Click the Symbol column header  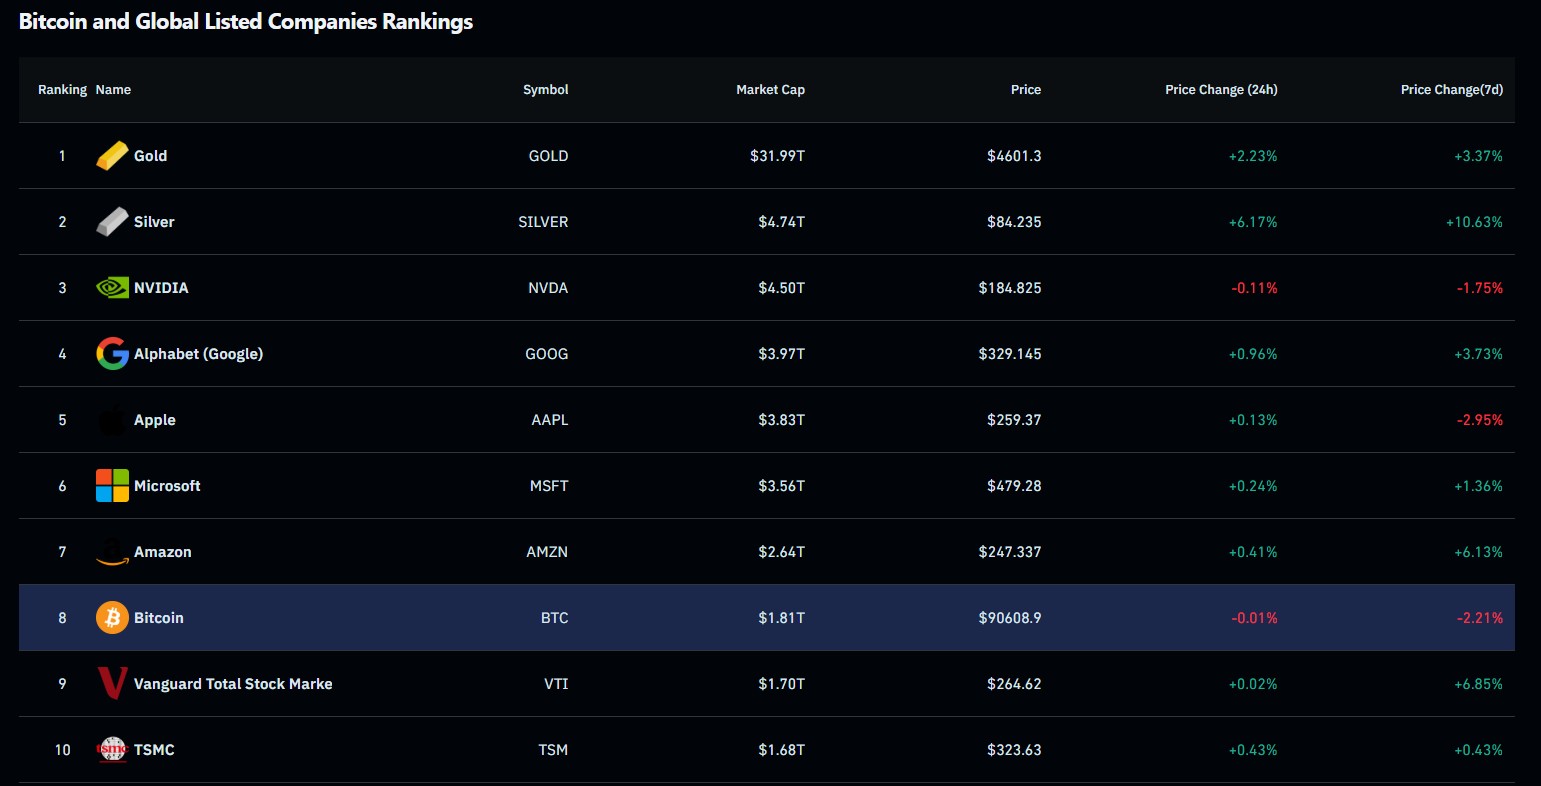(x=545, y=90)
